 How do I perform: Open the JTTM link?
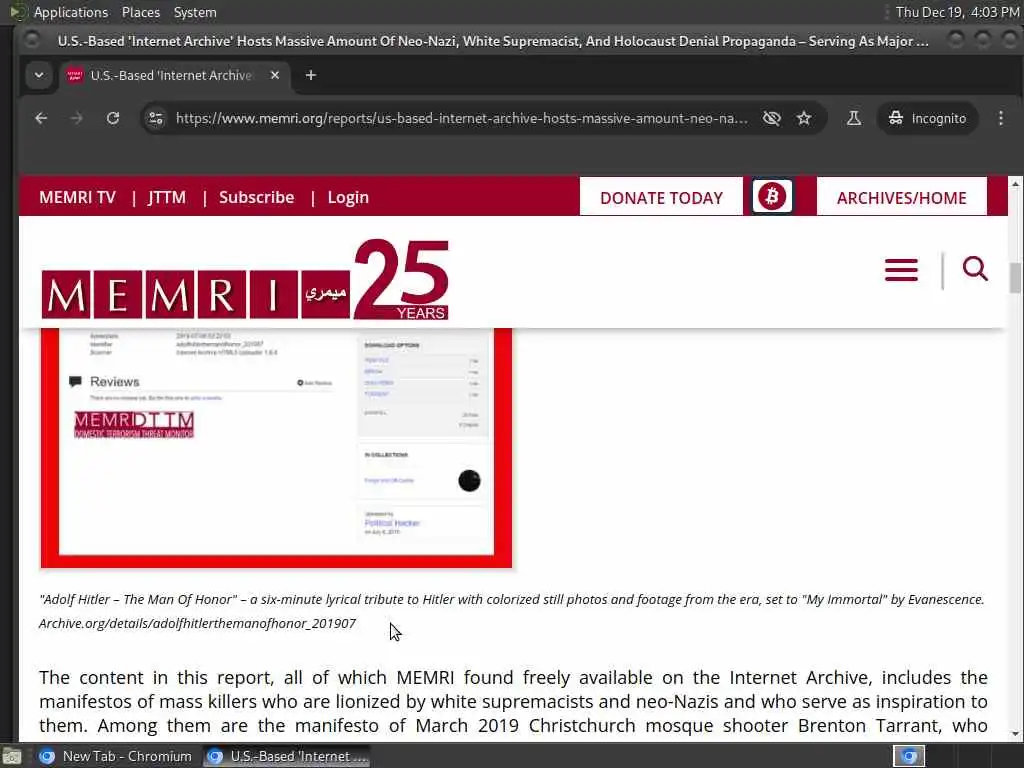pos(167,197)
